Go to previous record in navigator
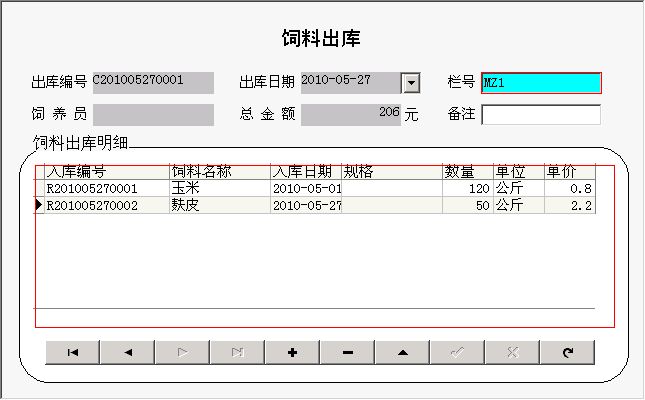 click(x=128, y=352)
